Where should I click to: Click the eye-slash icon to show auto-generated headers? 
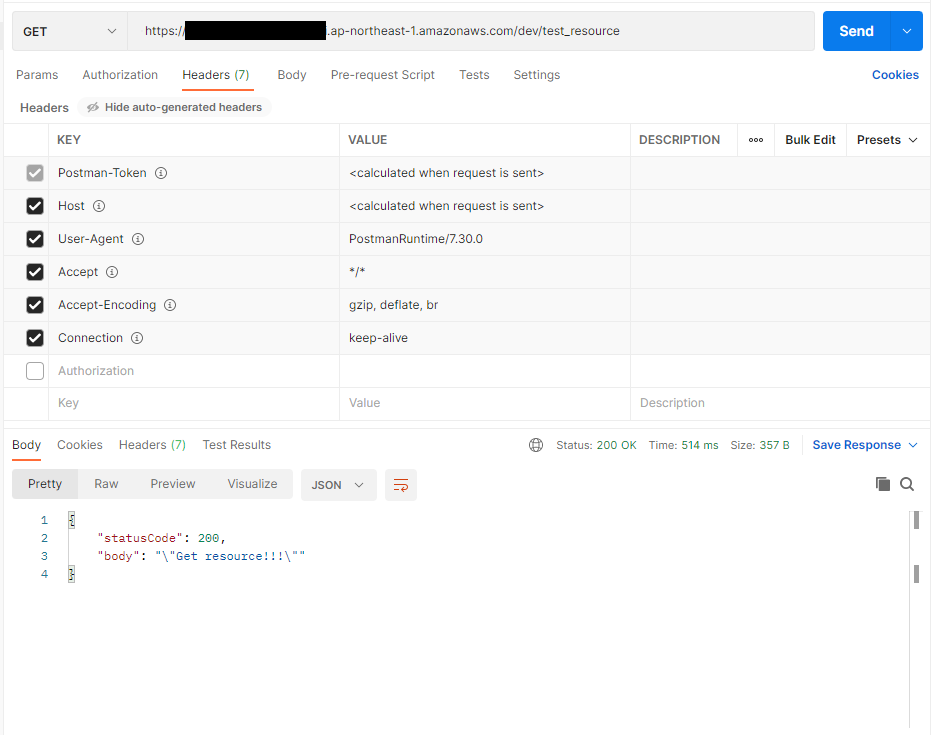pos(93,107)
